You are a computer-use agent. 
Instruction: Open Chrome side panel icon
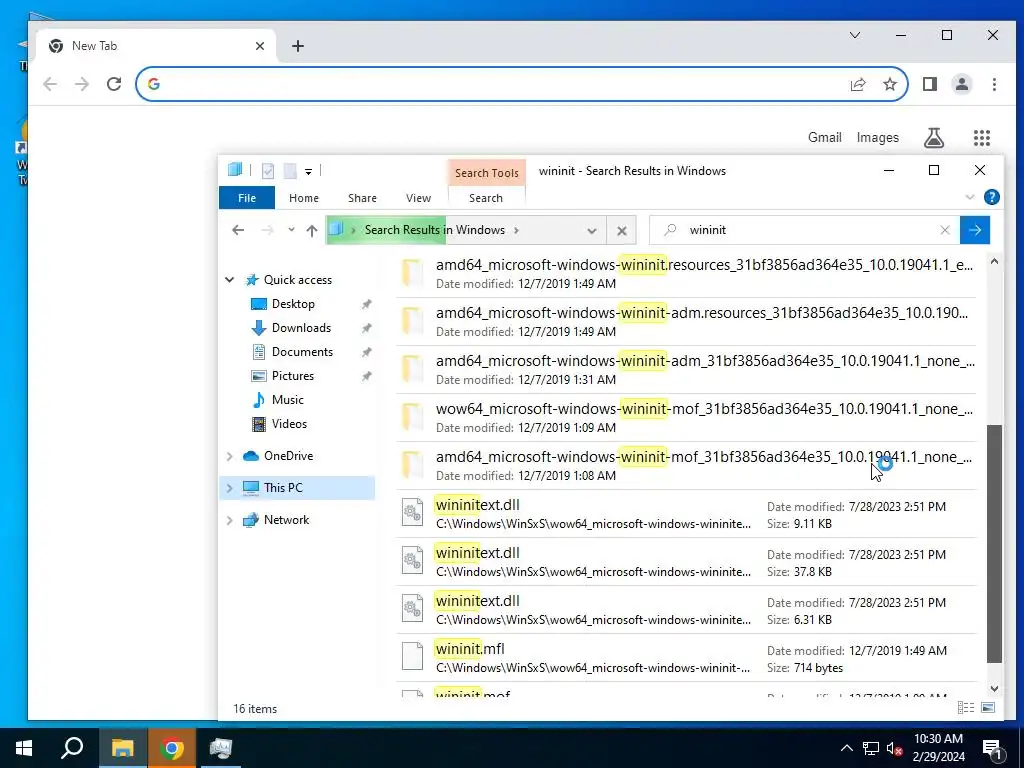[x=930, y=84]
